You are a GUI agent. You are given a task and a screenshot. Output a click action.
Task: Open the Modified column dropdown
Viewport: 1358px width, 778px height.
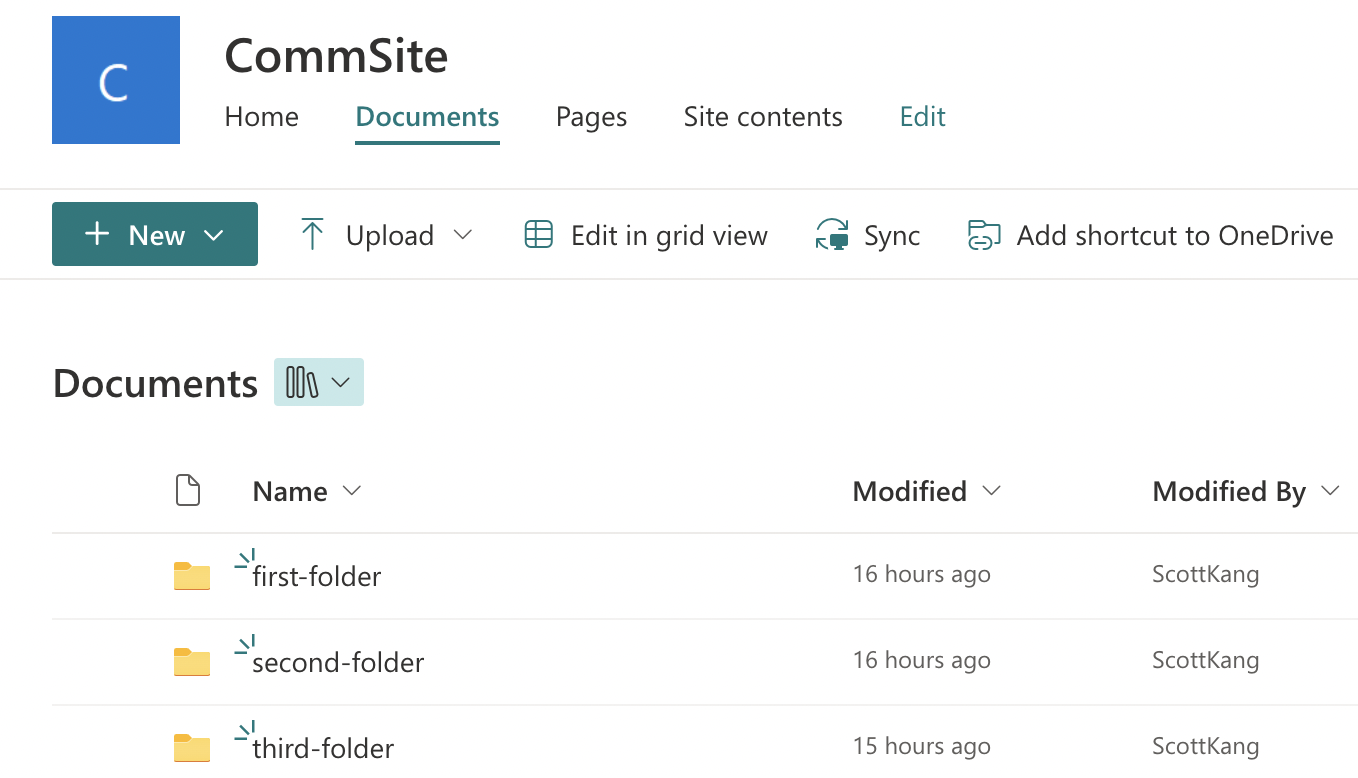991,491
